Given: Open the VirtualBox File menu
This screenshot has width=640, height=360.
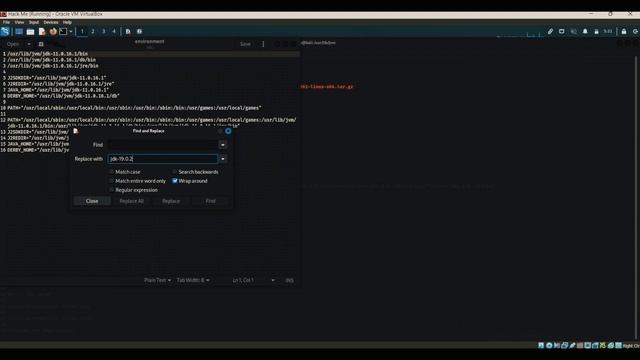Looking at the screenshot, I should pyautogui.click(x=6, y=22).
